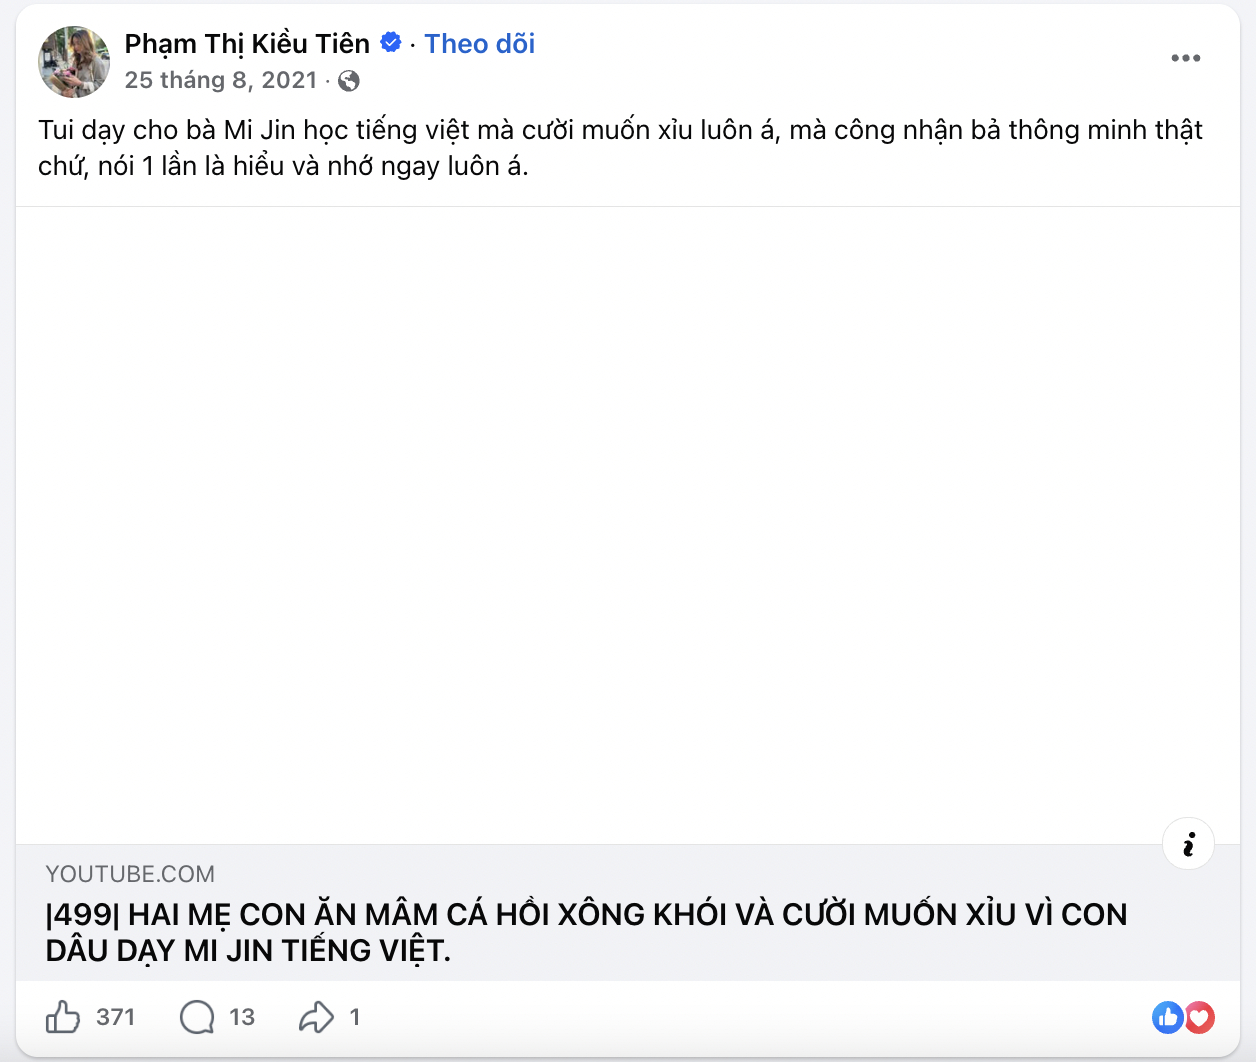1256x1062 pixels.
Task: View the 13 comments count
Action: point(242,1017)
